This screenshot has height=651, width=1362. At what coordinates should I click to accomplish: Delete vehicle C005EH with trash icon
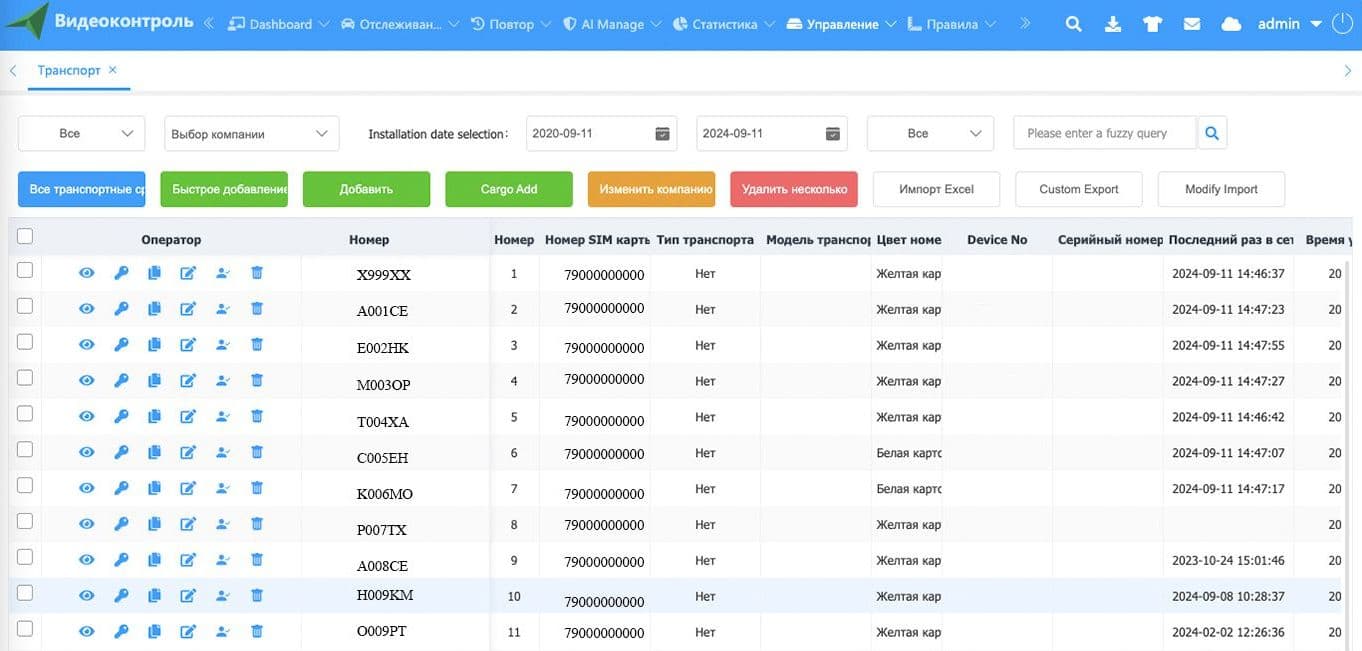[256, 452]
